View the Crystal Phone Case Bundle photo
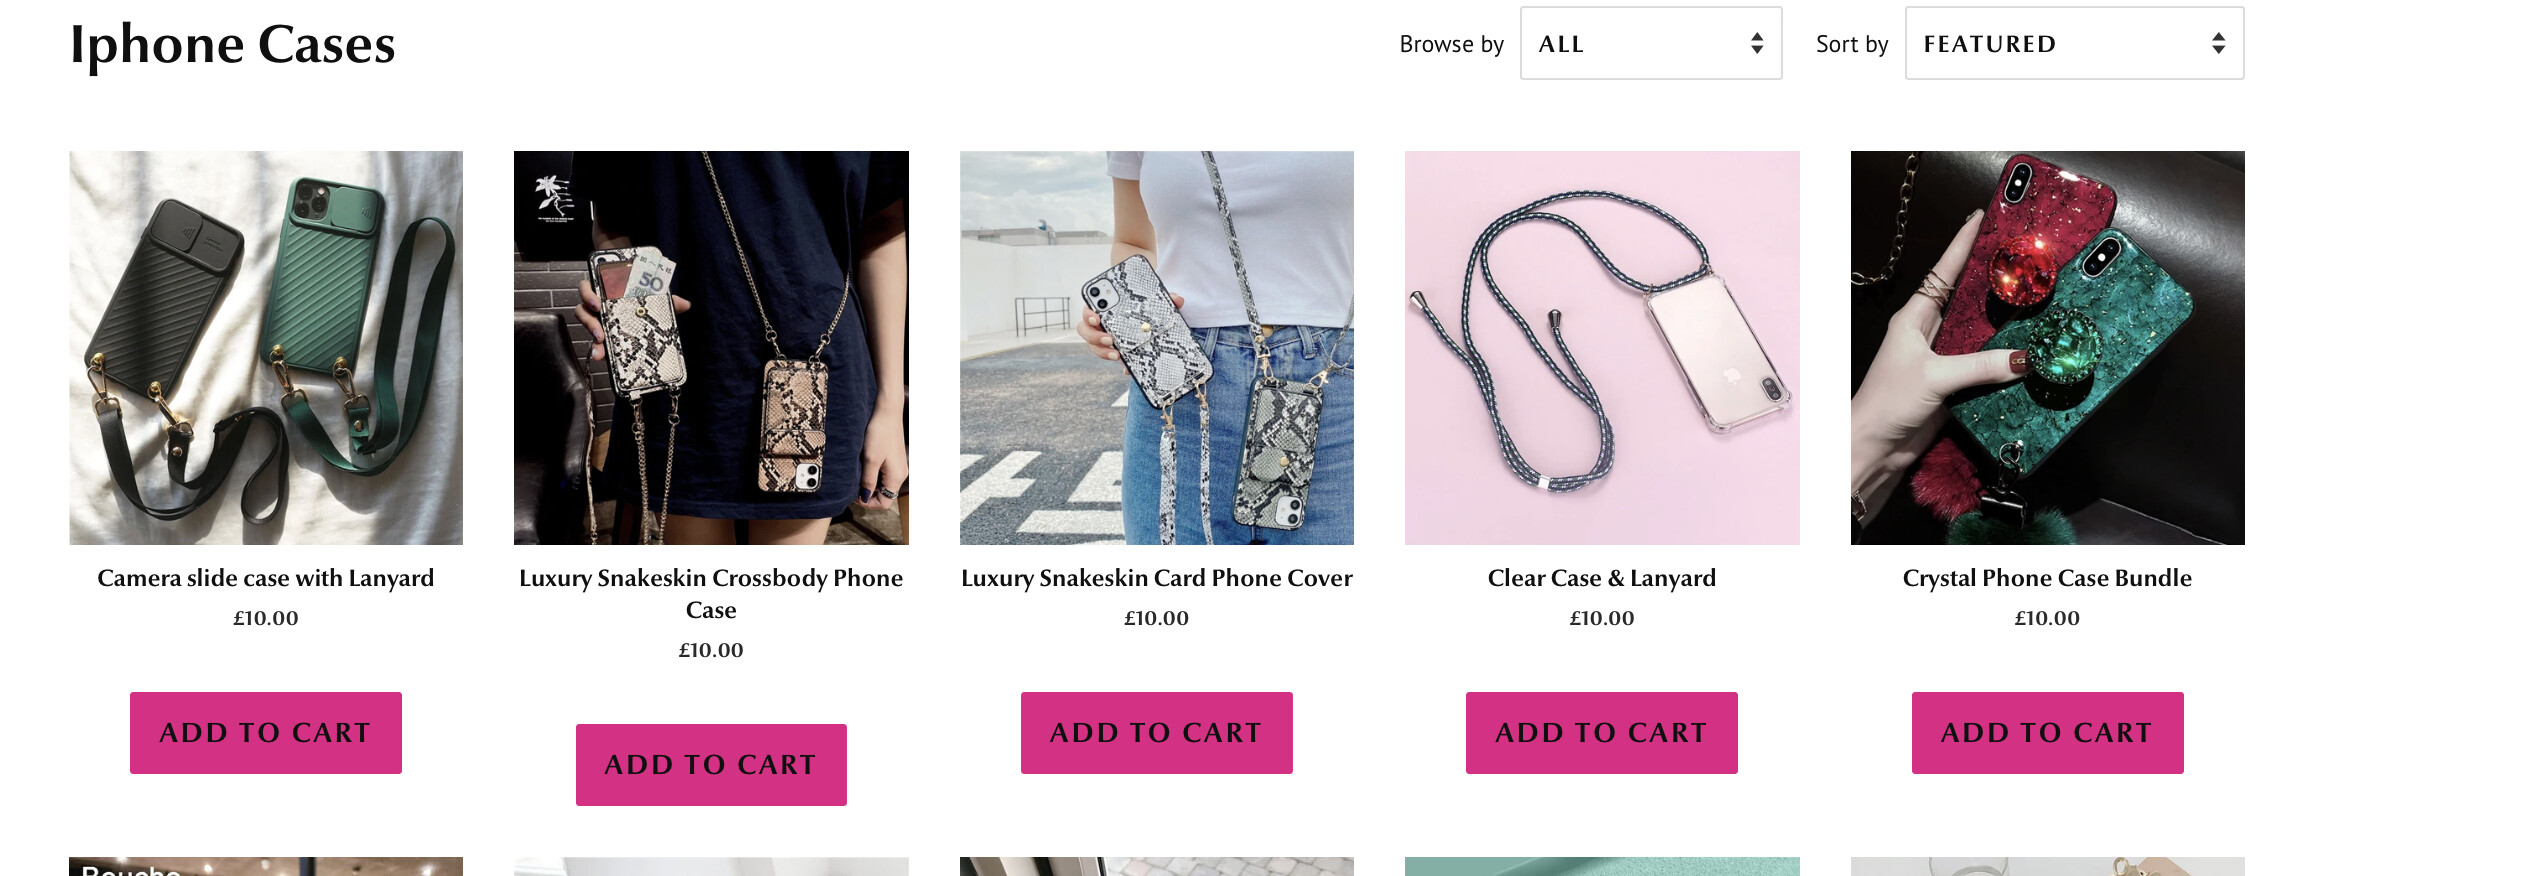 (x=2047, y=347)
